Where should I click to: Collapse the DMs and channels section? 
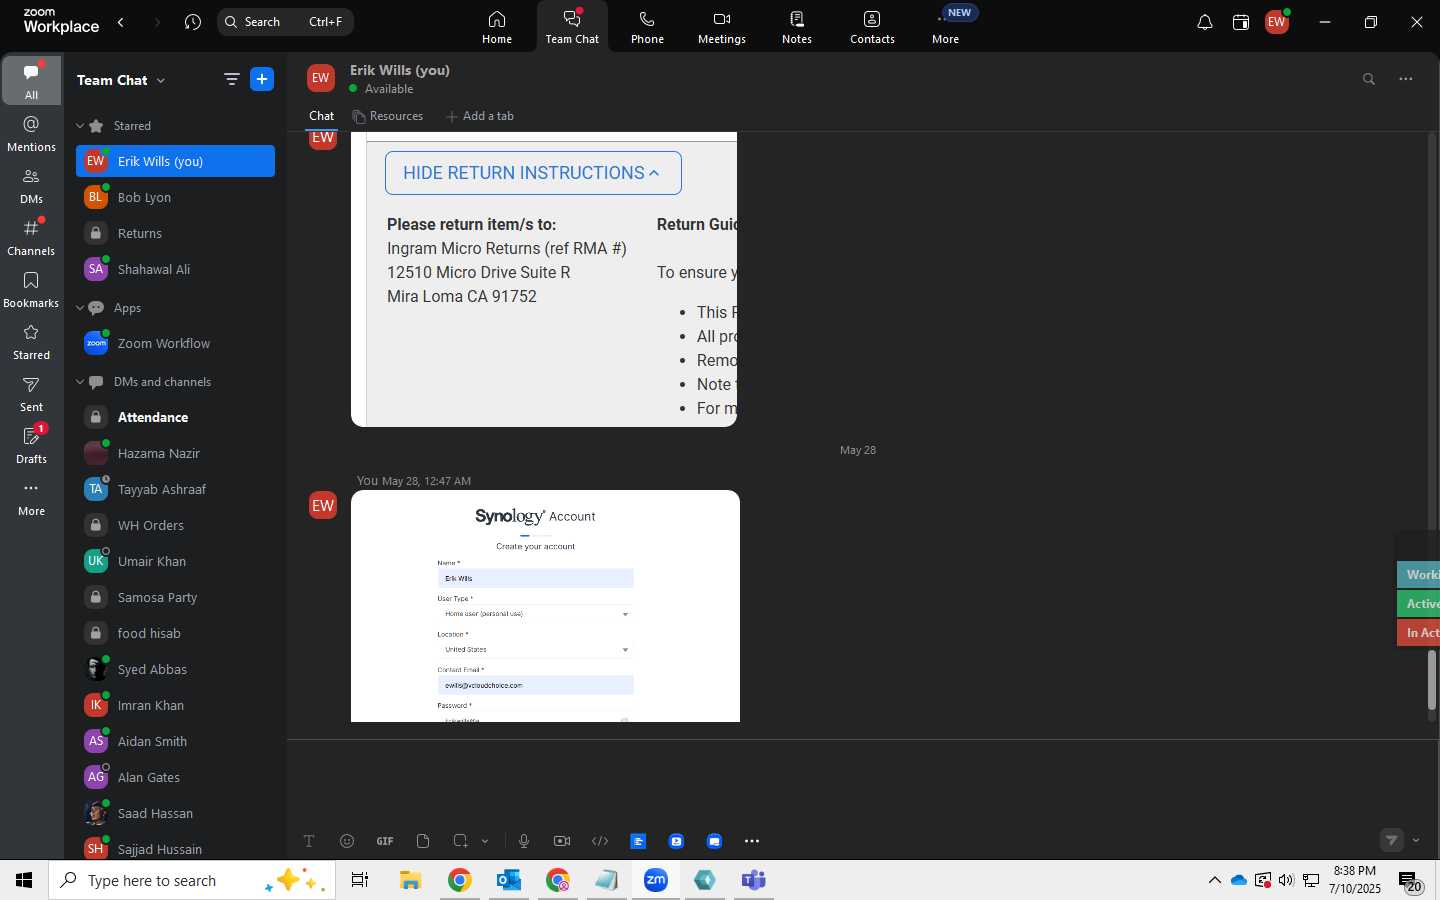pyautogui.click(x=80, y=382)
